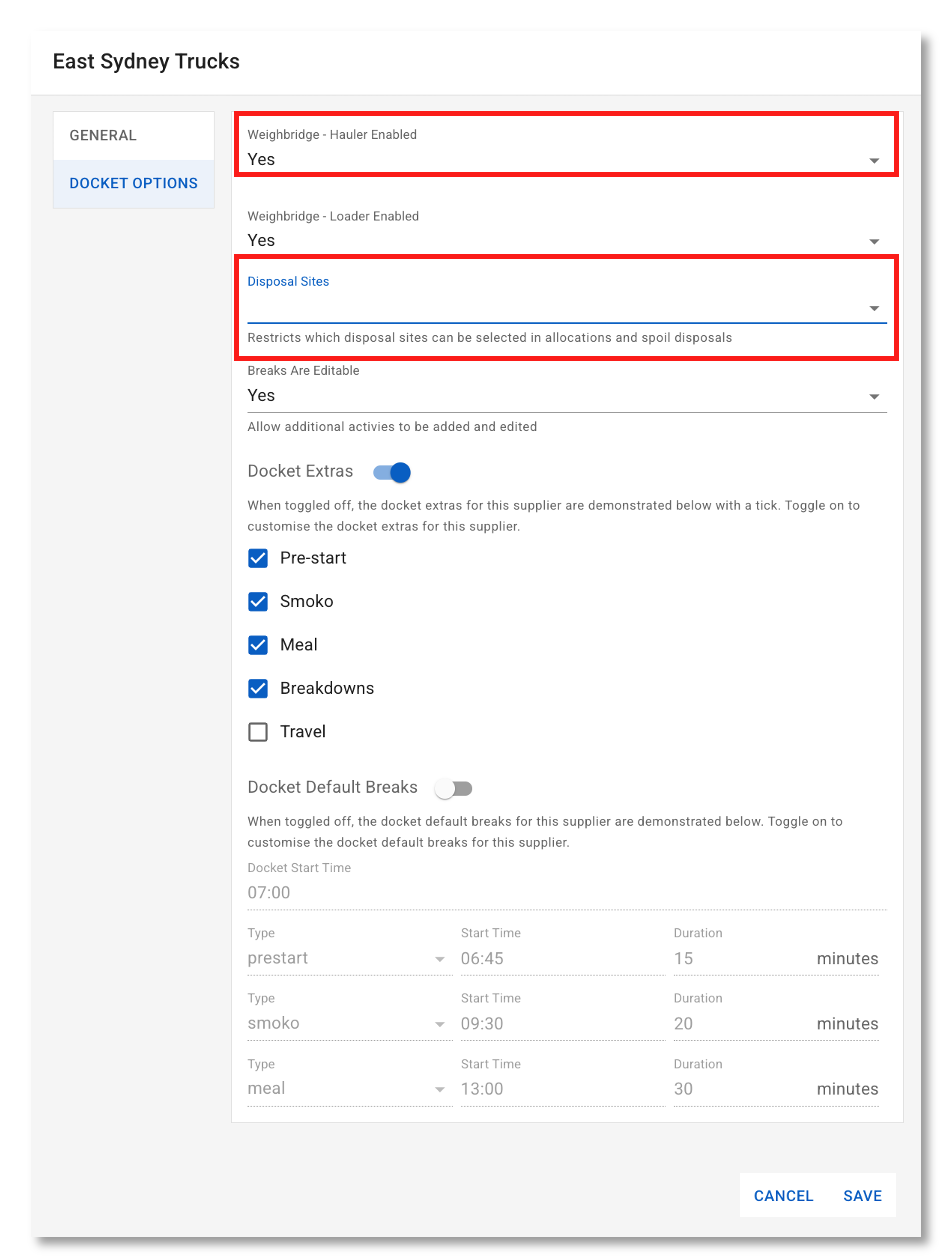Click the prestart Duration field

740,959
